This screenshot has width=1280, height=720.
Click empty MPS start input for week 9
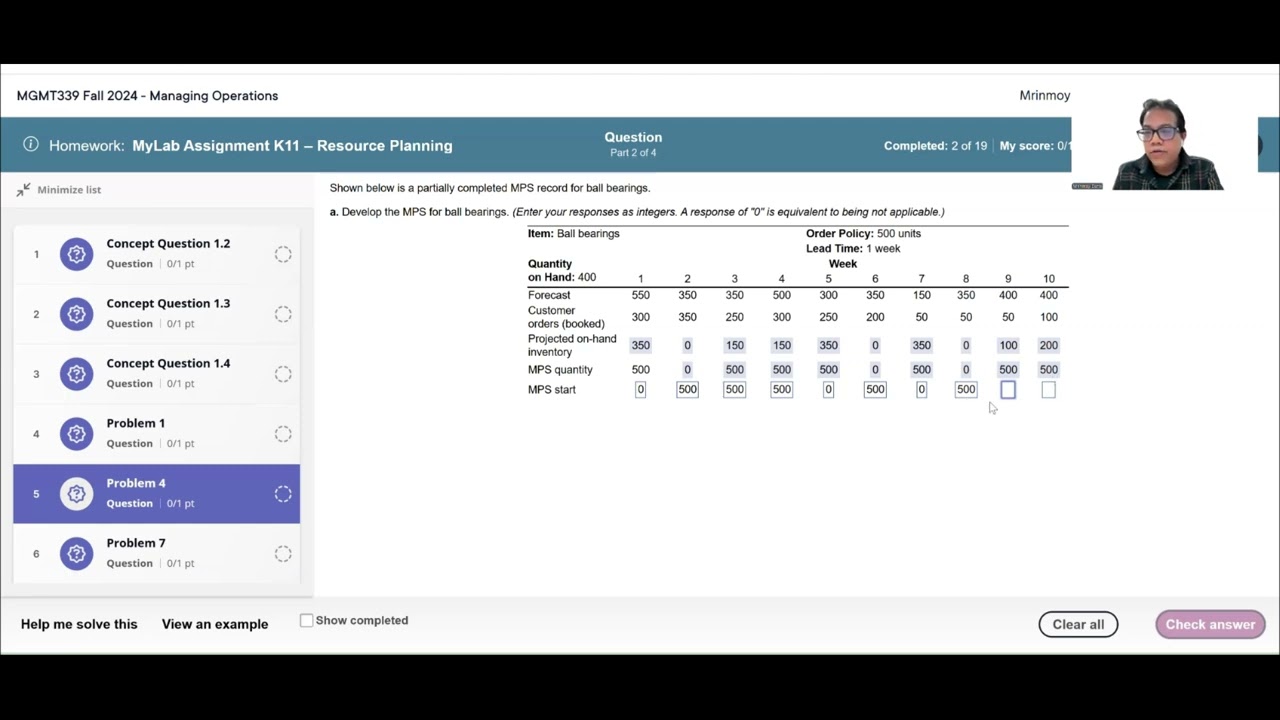point(1008,390)
